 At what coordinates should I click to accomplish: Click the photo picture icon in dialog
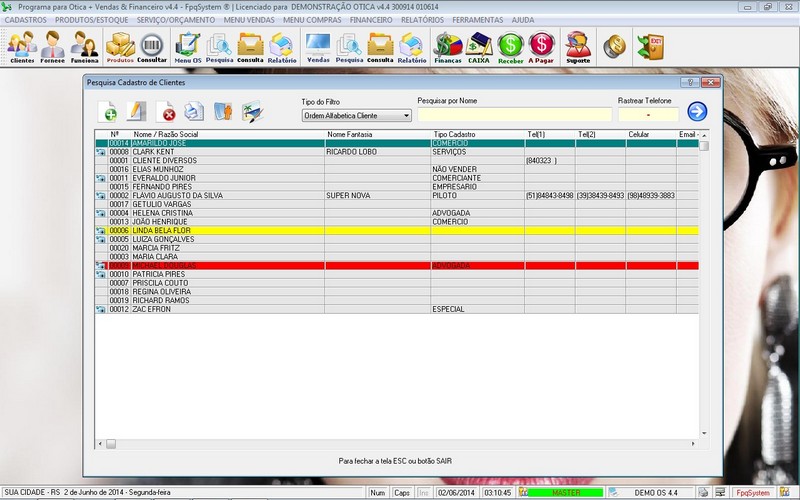pos(253,111)
